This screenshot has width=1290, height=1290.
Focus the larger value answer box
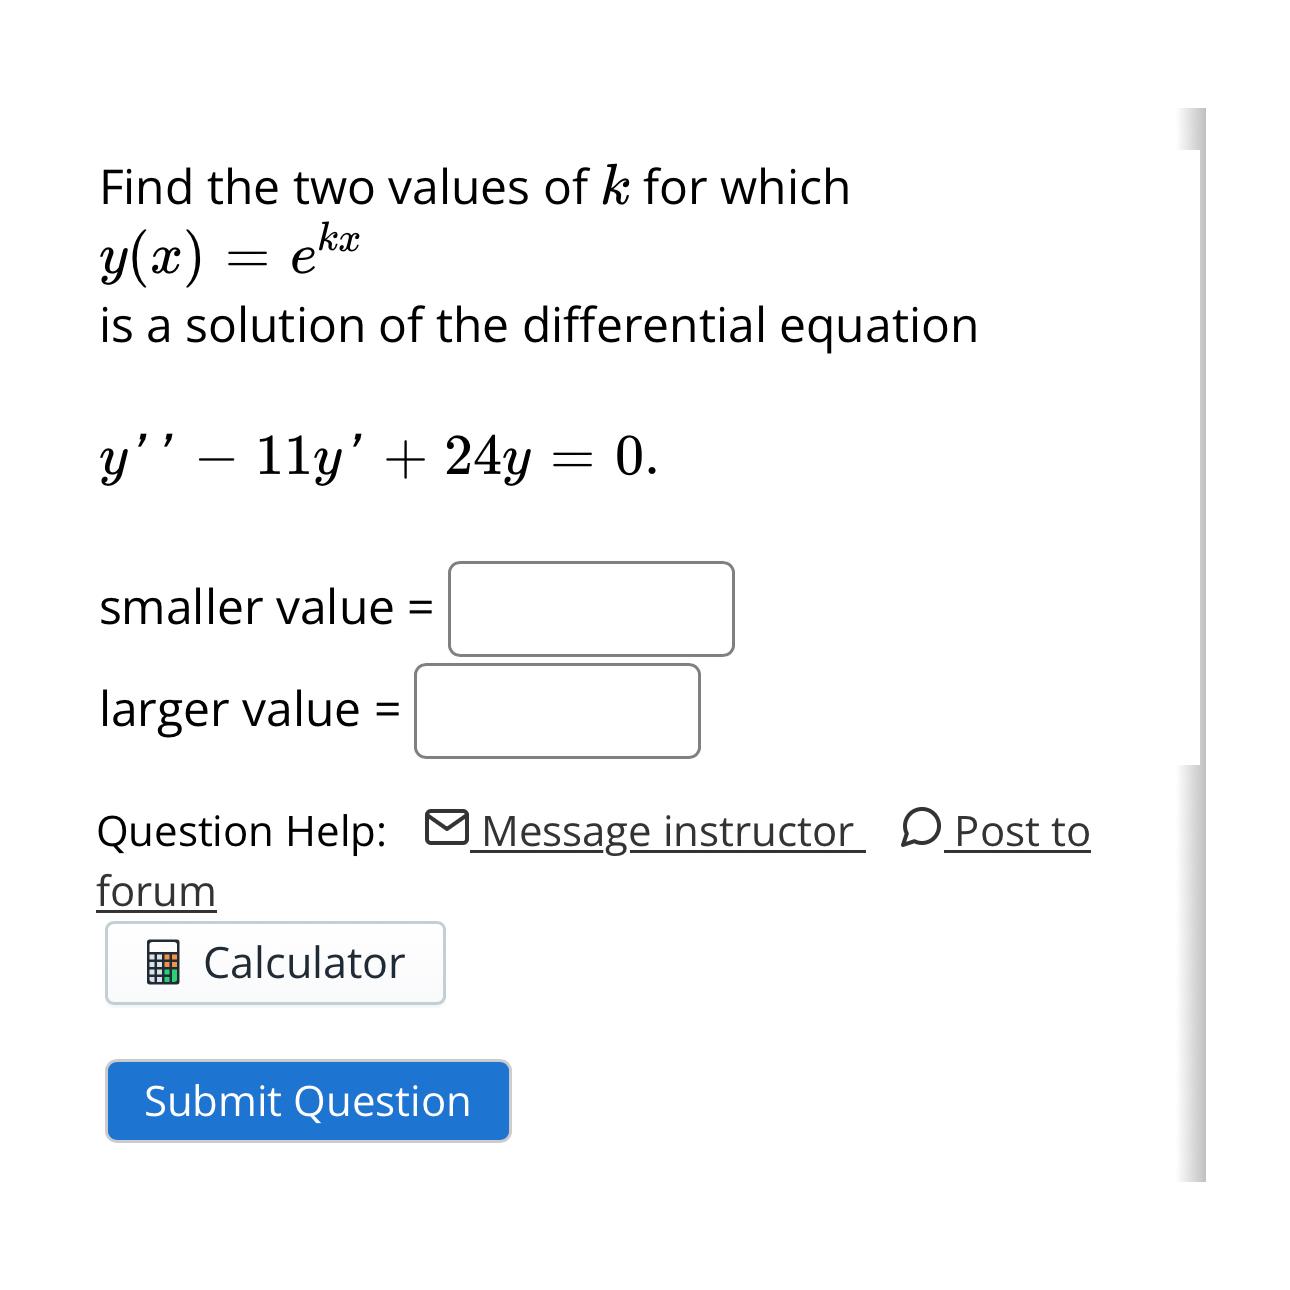coord(557,711)
